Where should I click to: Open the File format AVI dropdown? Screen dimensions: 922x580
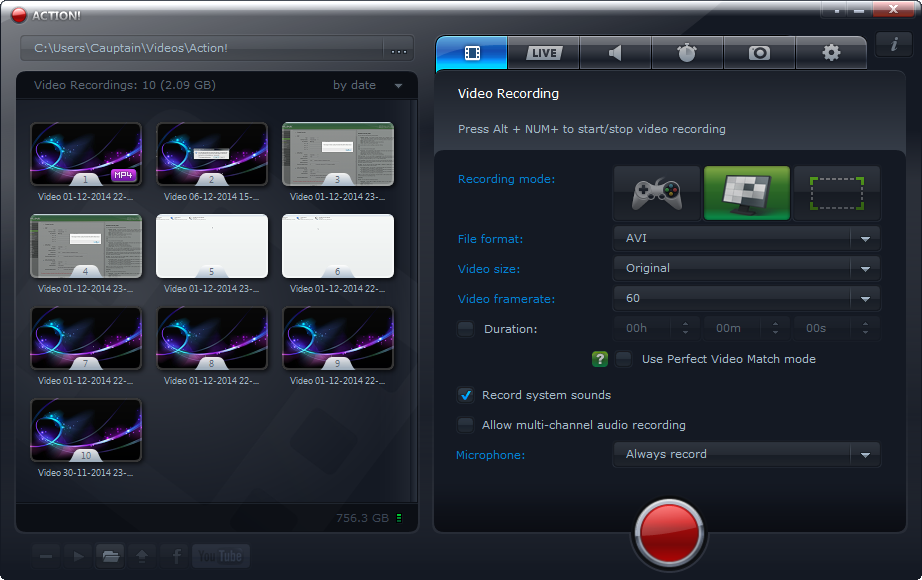pos(747,238)
